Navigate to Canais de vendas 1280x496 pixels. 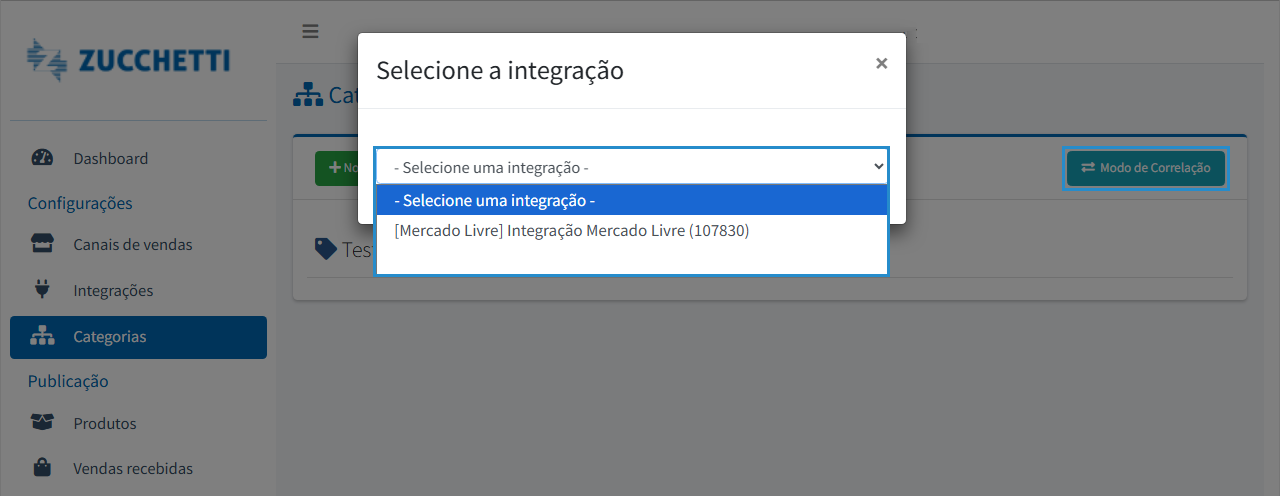point(132,244)
